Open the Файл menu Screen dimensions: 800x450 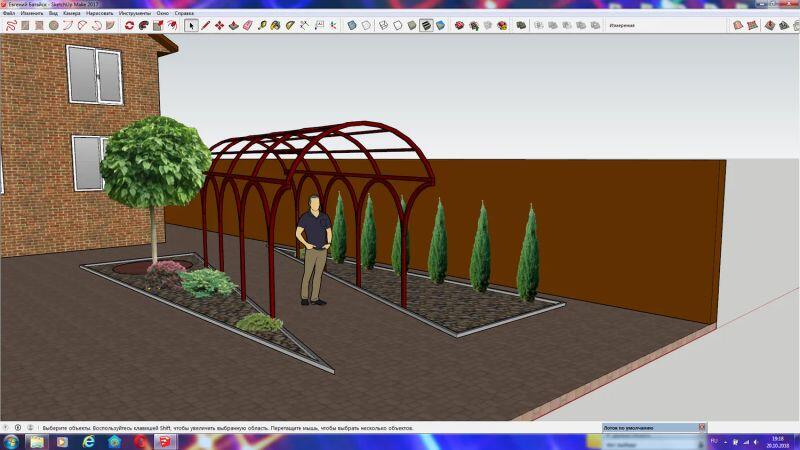pos(9,13)
